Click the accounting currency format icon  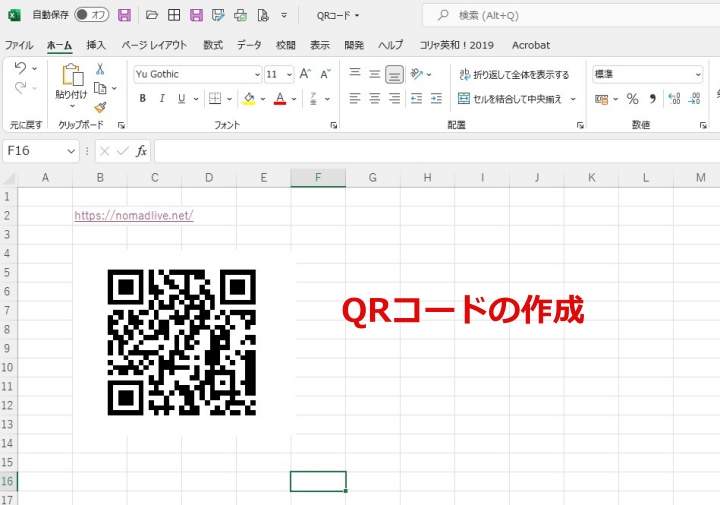(x=601, y=99)
